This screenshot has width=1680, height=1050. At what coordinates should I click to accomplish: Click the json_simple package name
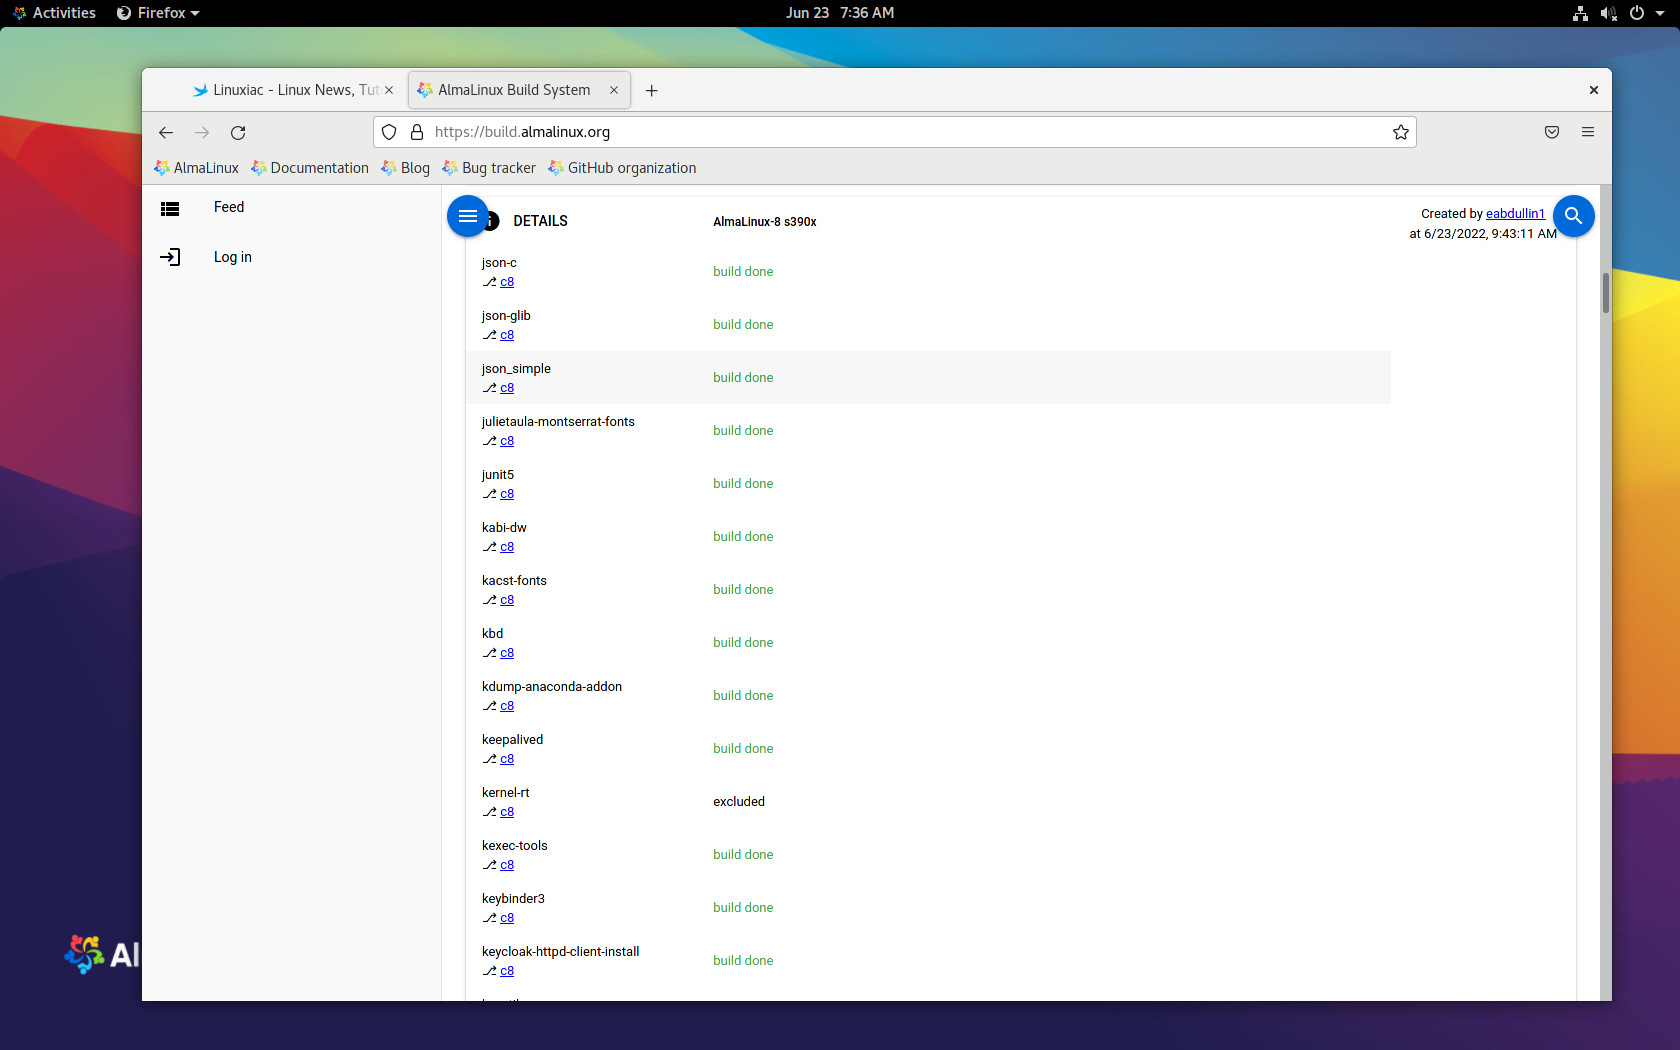tap(516, 369)
